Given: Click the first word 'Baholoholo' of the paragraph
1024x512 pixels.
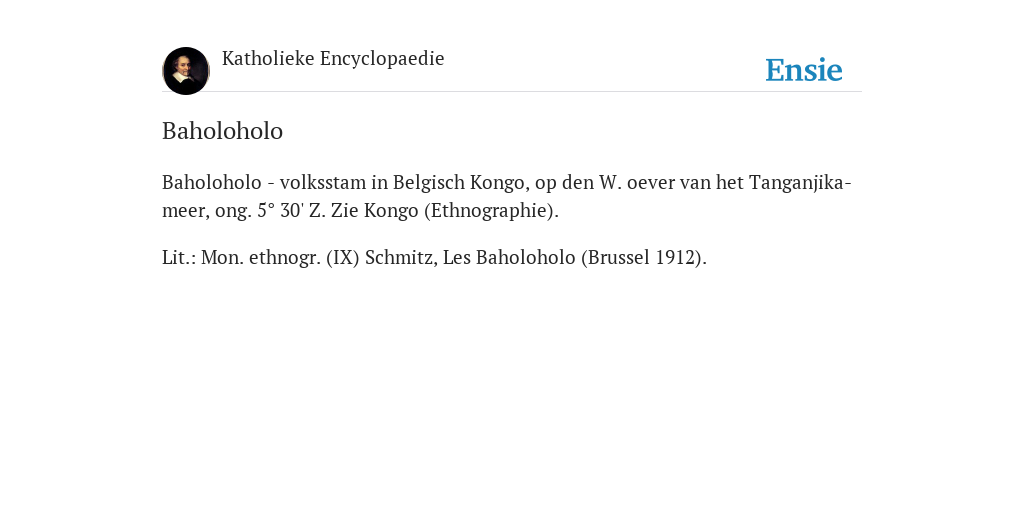Looking at the screenshot, I should coord(212,182).
